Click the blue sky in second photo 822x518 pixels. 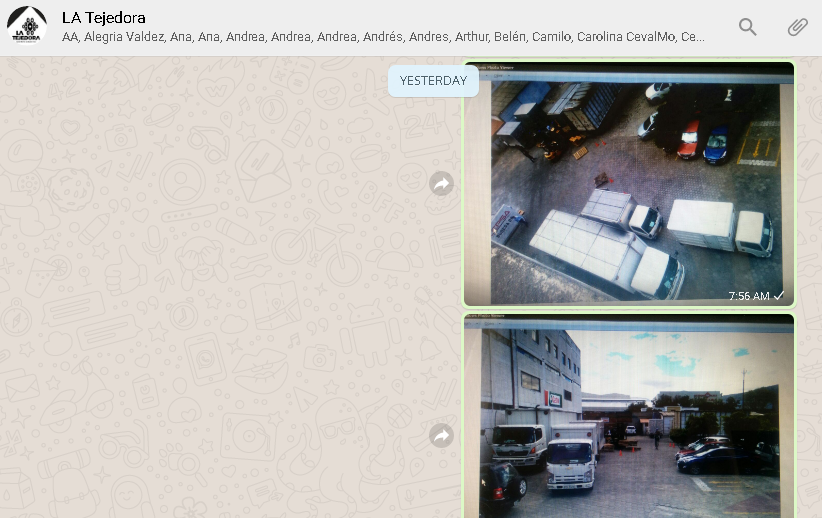pos(680,360)
